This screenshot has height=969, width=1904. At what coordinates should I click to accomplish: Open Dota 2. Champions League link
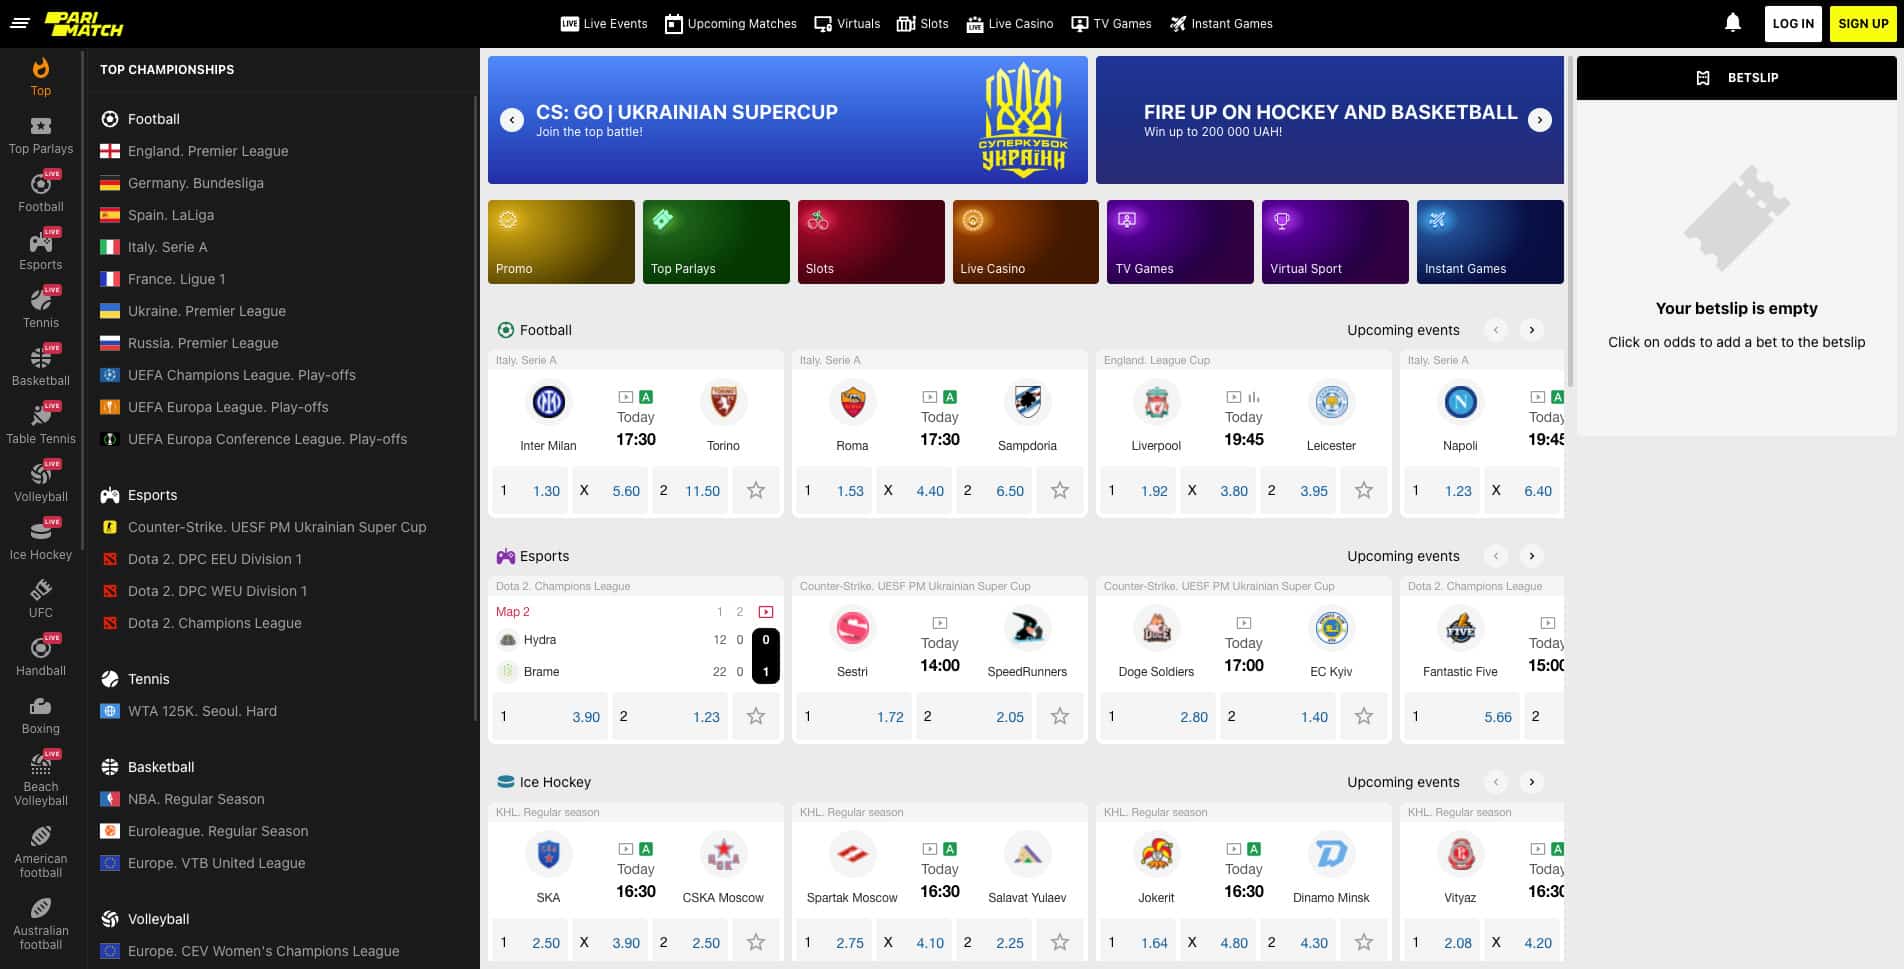(215, 623)
